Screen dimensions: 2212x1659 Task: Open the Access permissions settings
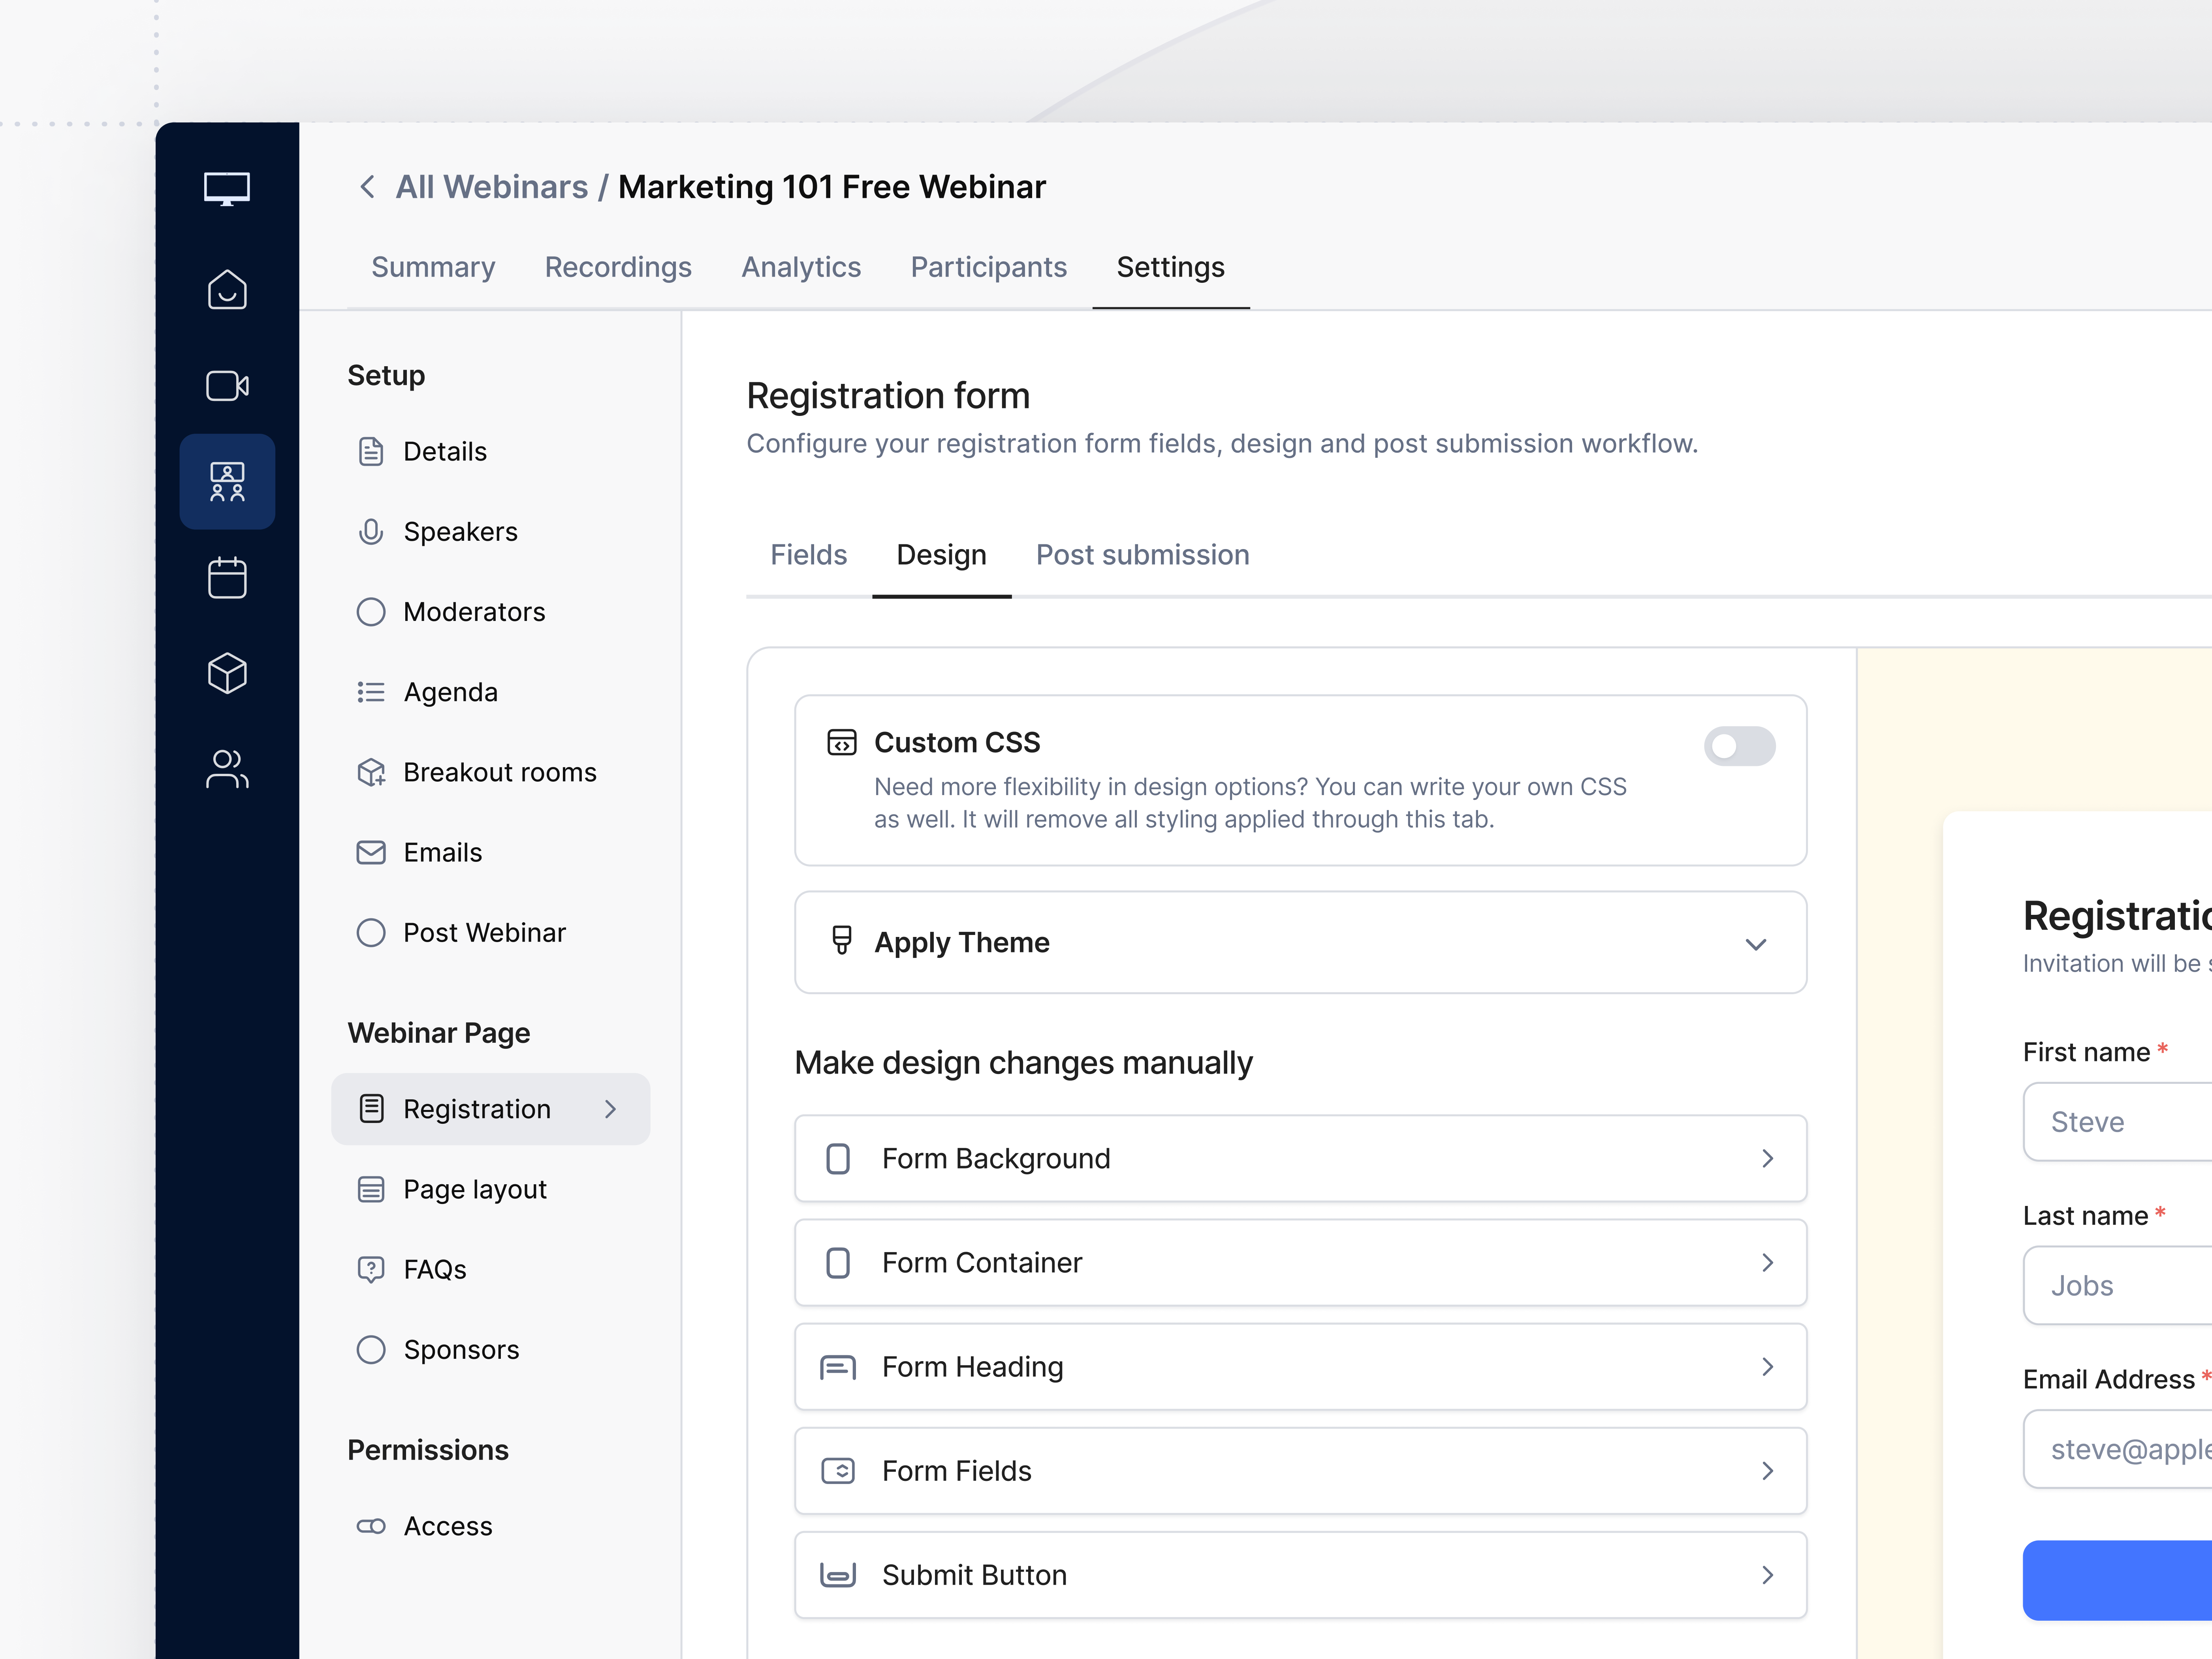click(x=448, y=1525)
